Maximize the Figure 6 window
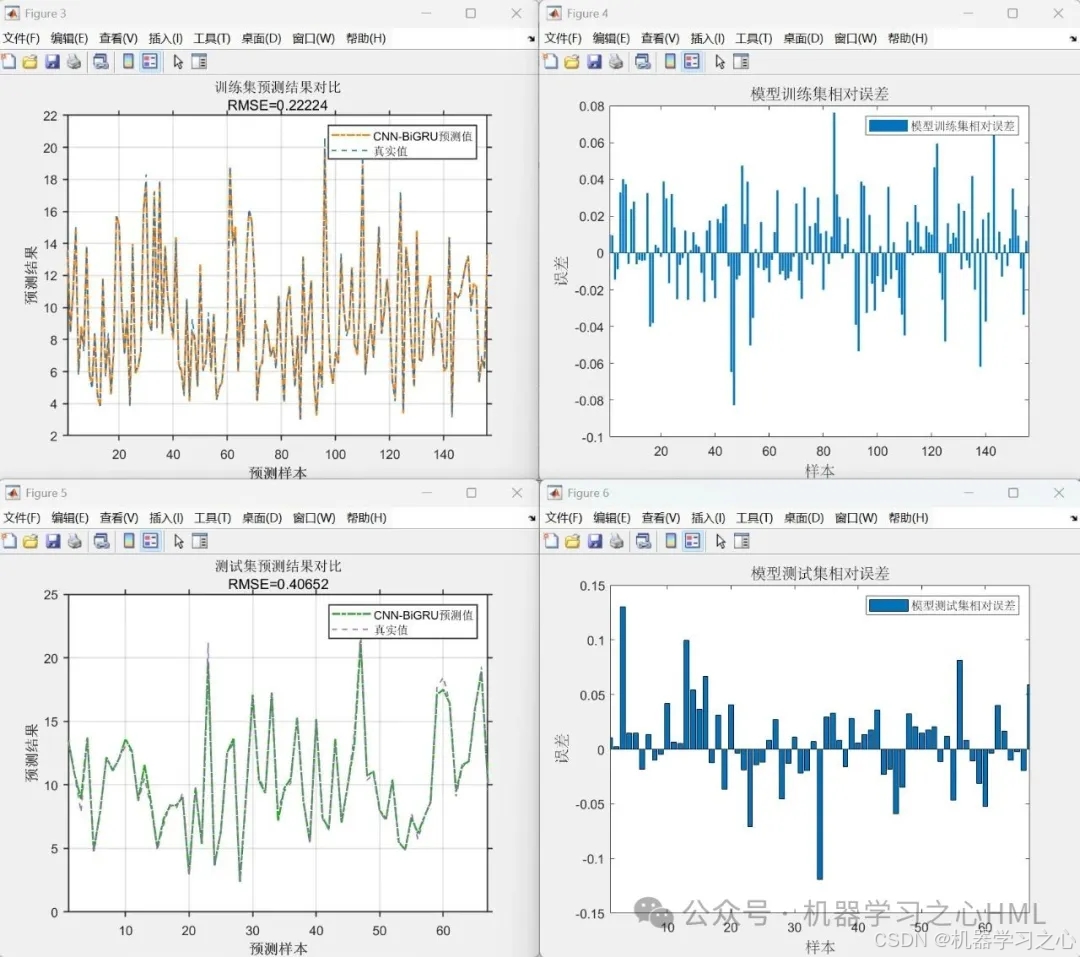This screenshot has height=957, width=1080. pos(1013,493)
